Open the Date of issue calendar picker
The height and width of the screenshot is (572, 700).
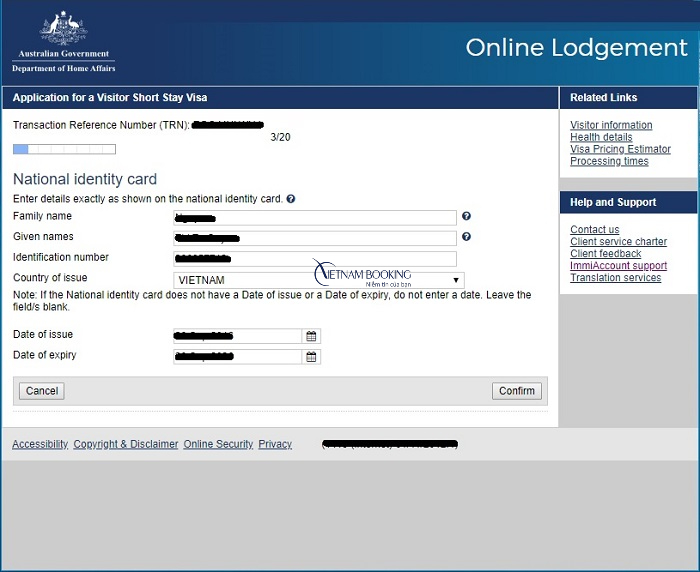(x=311, y=337)
